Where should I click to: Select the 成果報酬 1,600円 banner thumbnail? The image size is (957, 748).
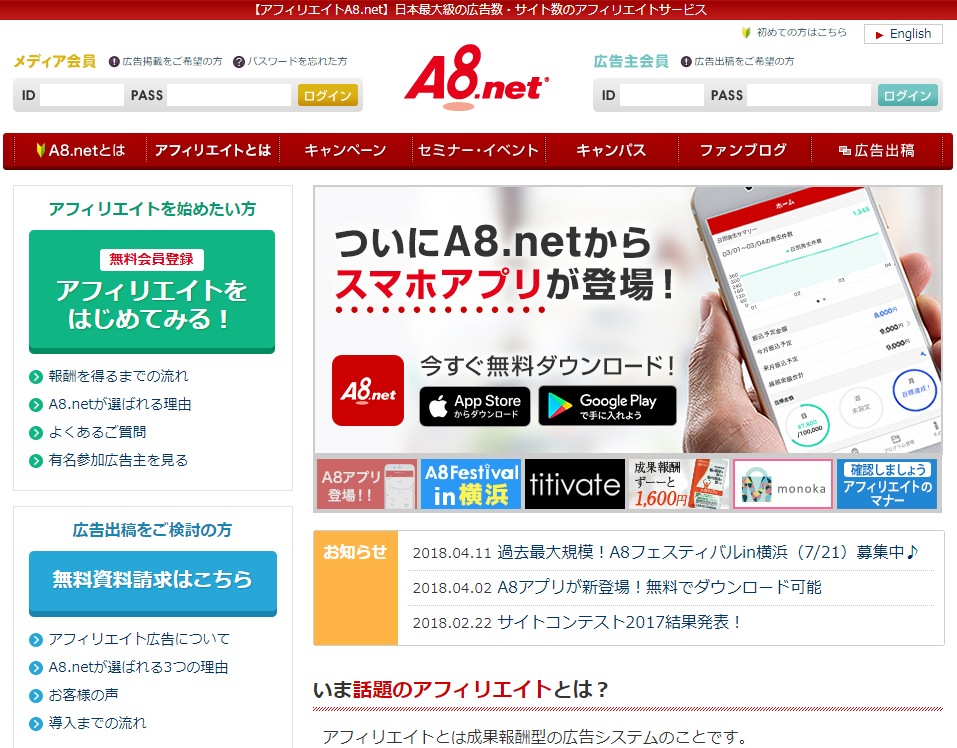pyautogui.click(x=679, y=484)
